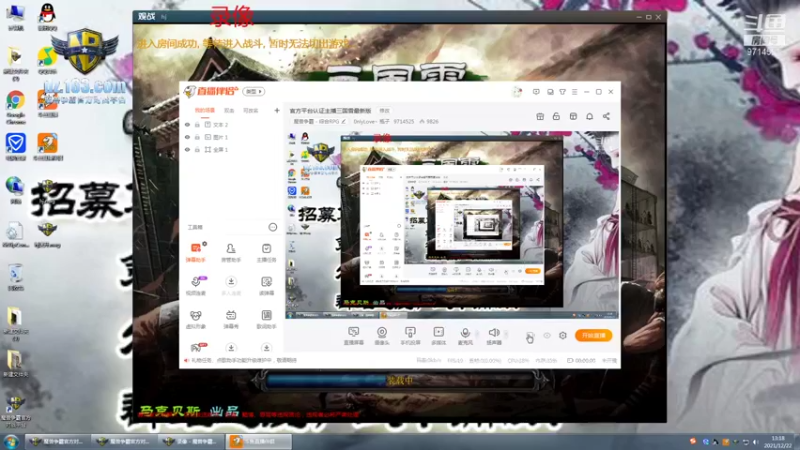Image resolution: width=800 pixels, height=450 pixels.
Task: Click the record icon left of eye
Action: [x=530, y=336]
